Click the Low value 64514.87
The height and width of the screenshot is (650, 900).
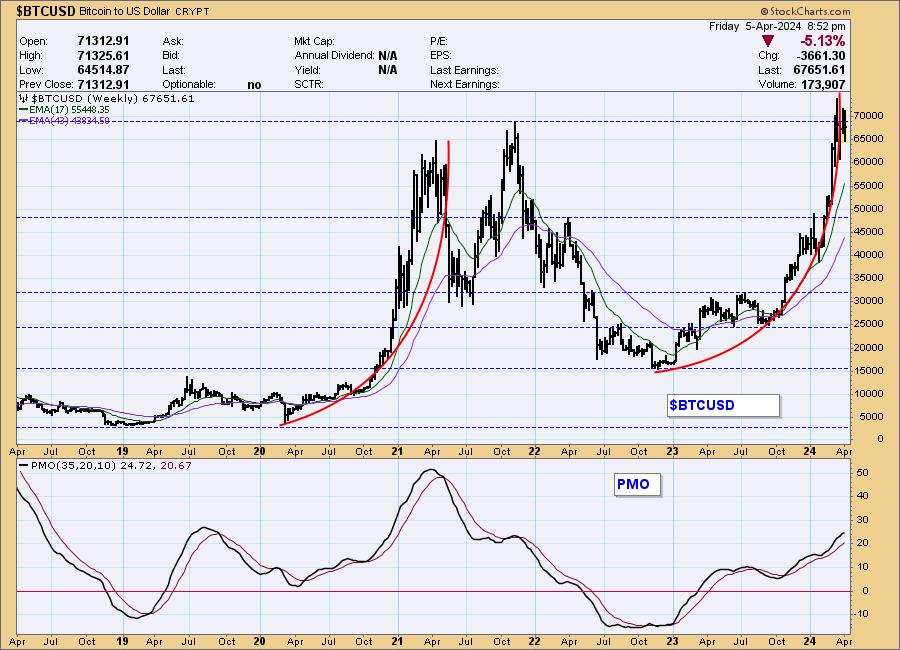(103, 70)
